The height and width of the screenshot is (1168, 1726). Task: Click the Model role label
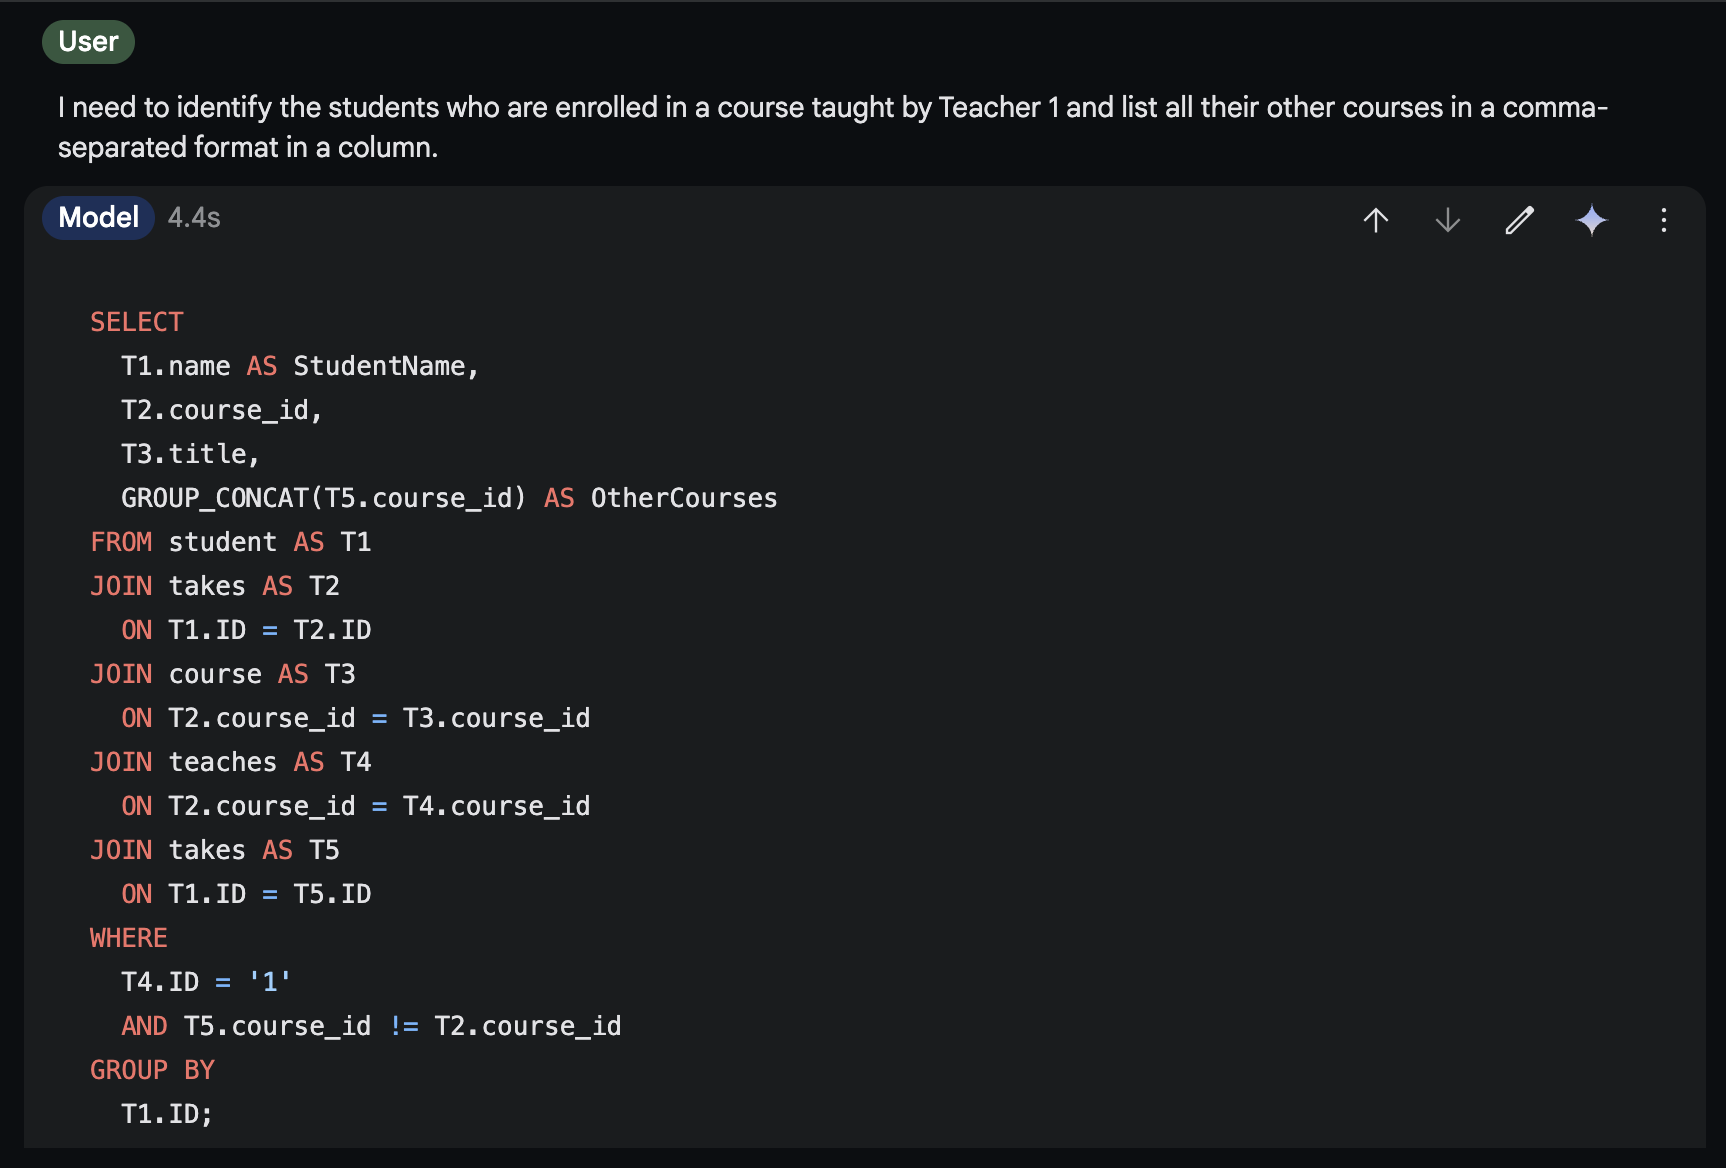(x=98, y=218)
